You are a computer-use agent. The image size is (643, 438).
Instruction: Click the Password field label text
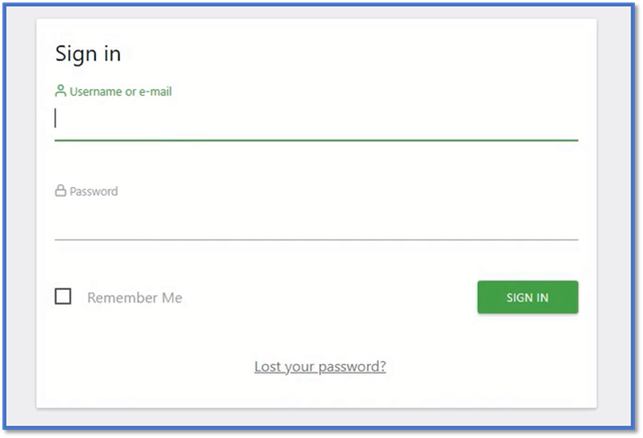click(x=93, y=191)
